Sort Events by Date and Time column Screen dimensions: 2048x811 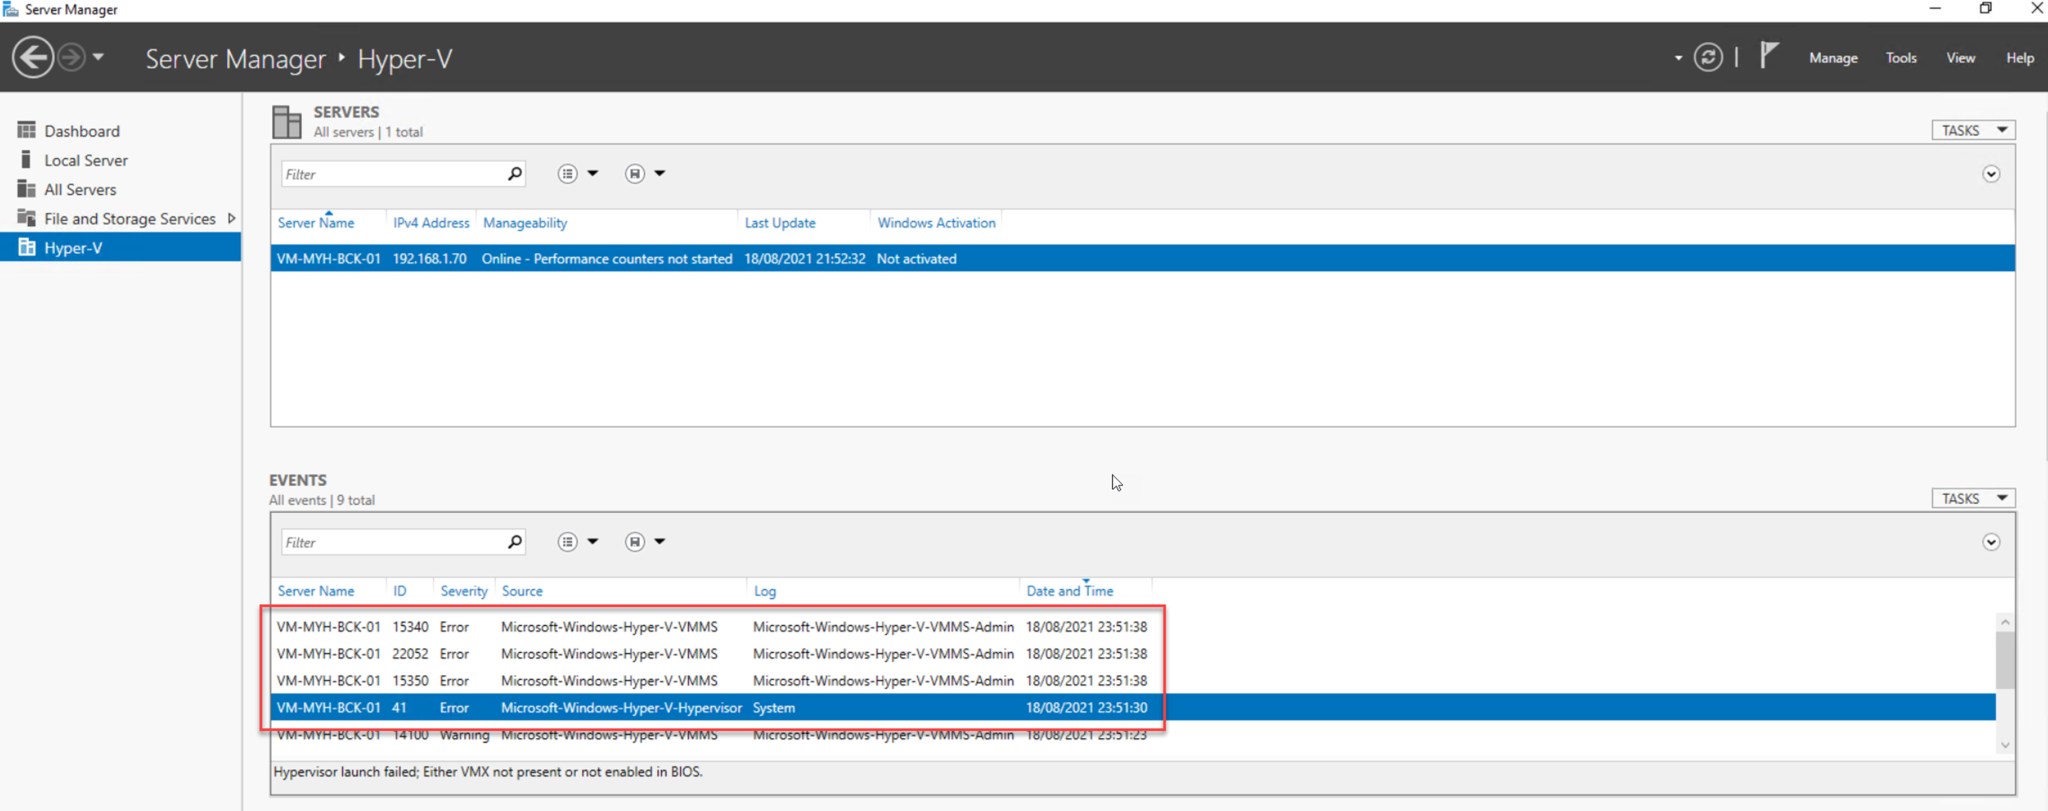point(1069,591)
